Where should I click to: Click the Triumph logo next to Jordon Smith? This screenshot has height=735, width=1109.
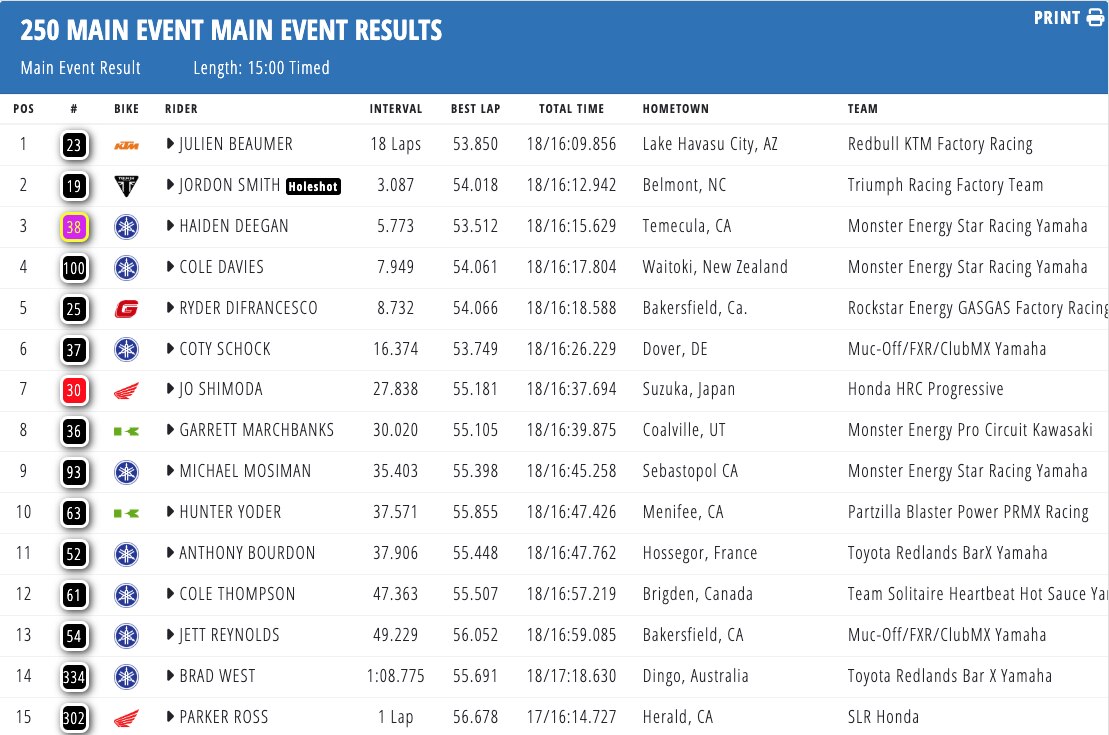click(x=126, y=185)
